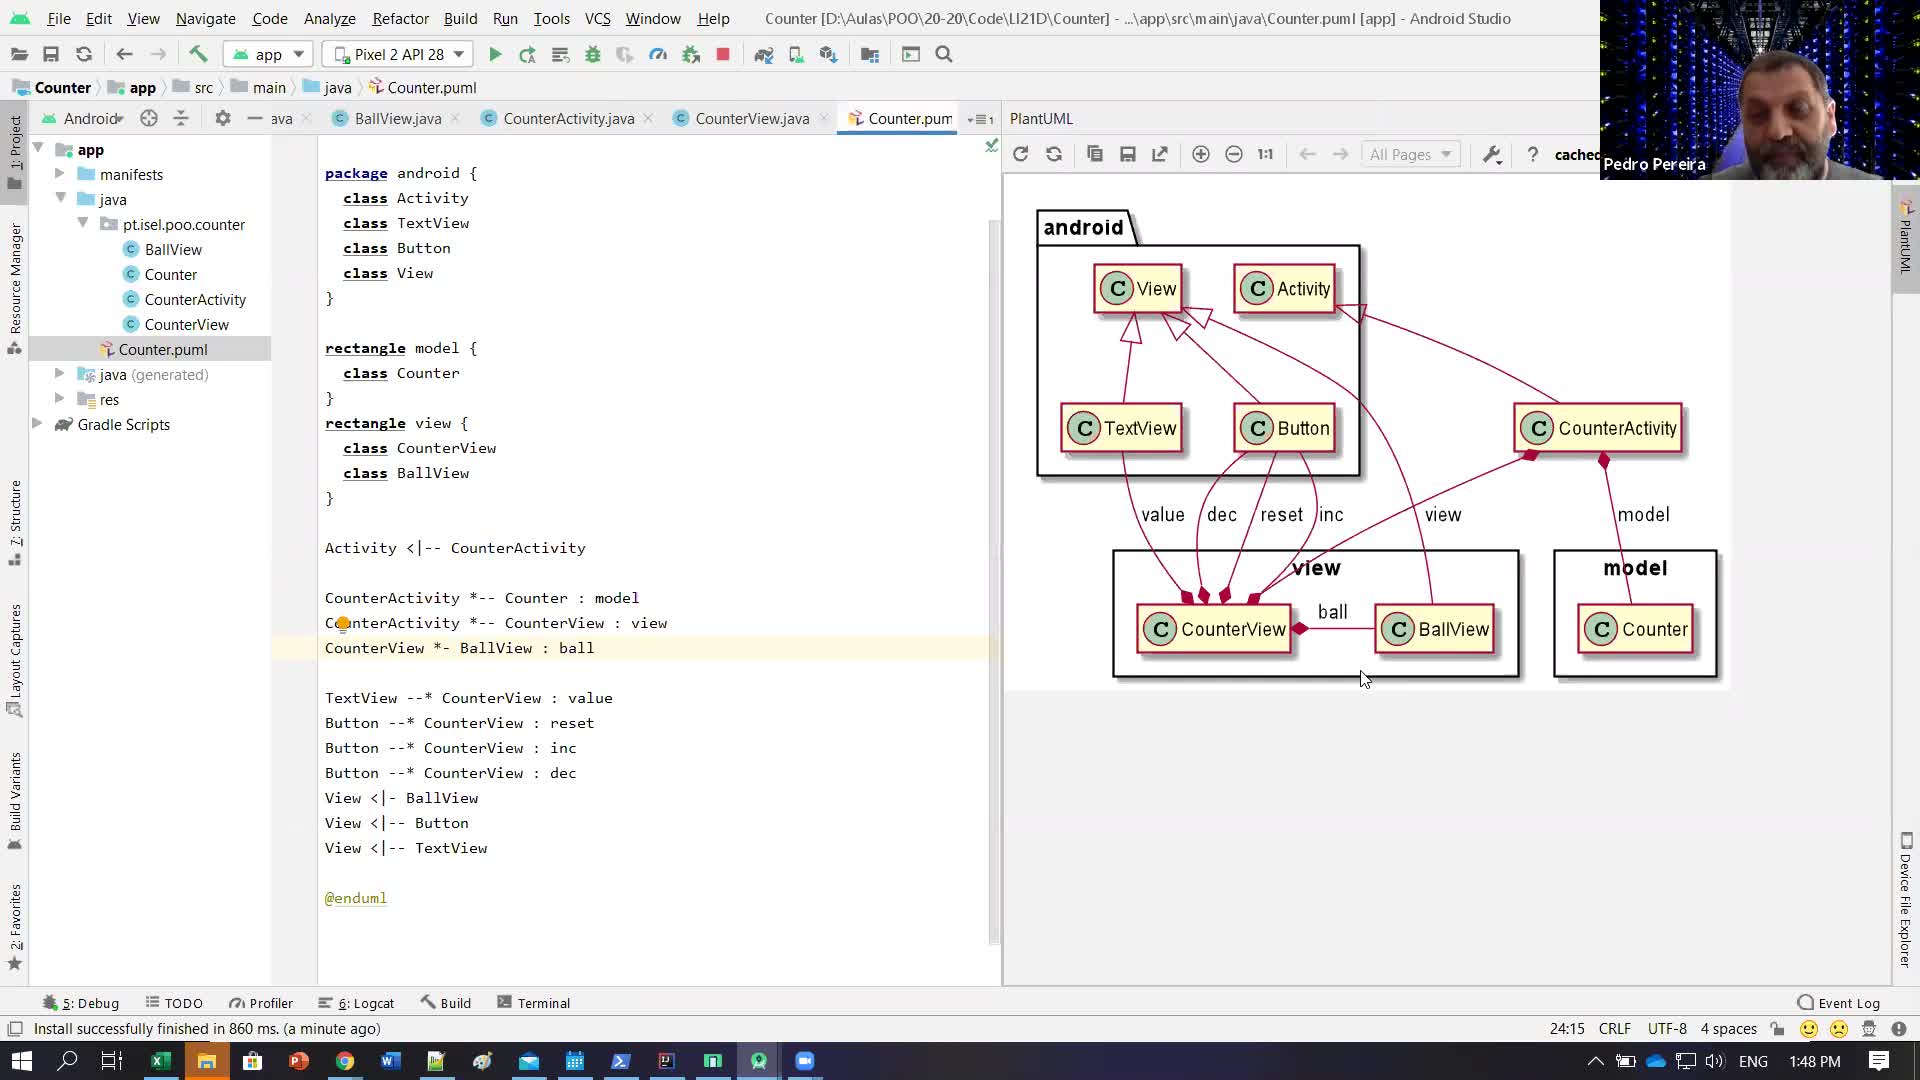Collapse the java folder node

[60, 199]
